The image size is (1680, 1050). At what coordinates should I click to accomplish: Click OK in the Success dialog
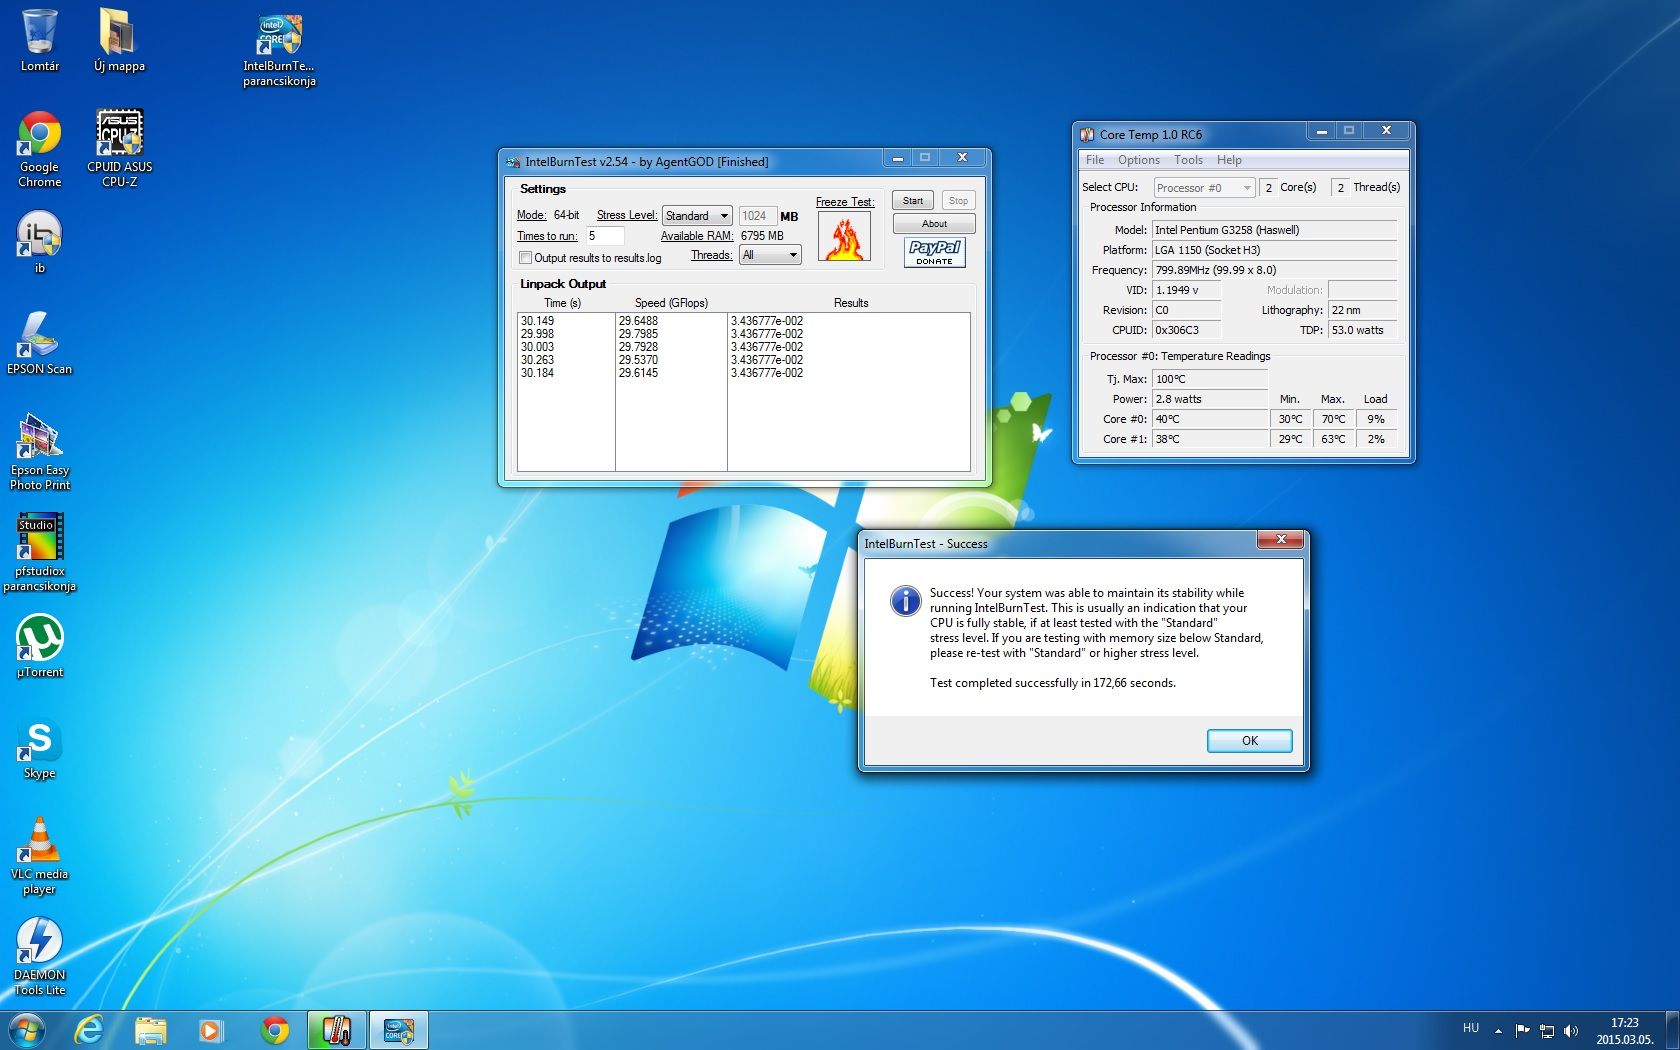pyautogui.click(x=1249, y=741)
